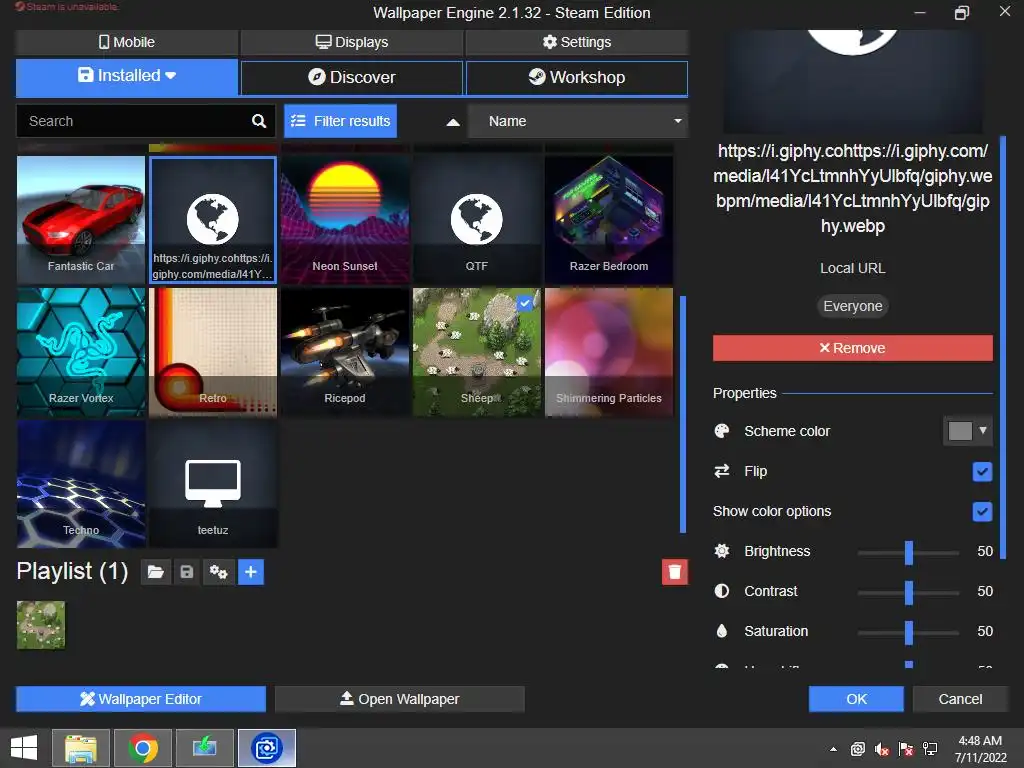1024x768 pixels.
Task: Open the Wallpaper Editor
Action: tap(141, 699)
